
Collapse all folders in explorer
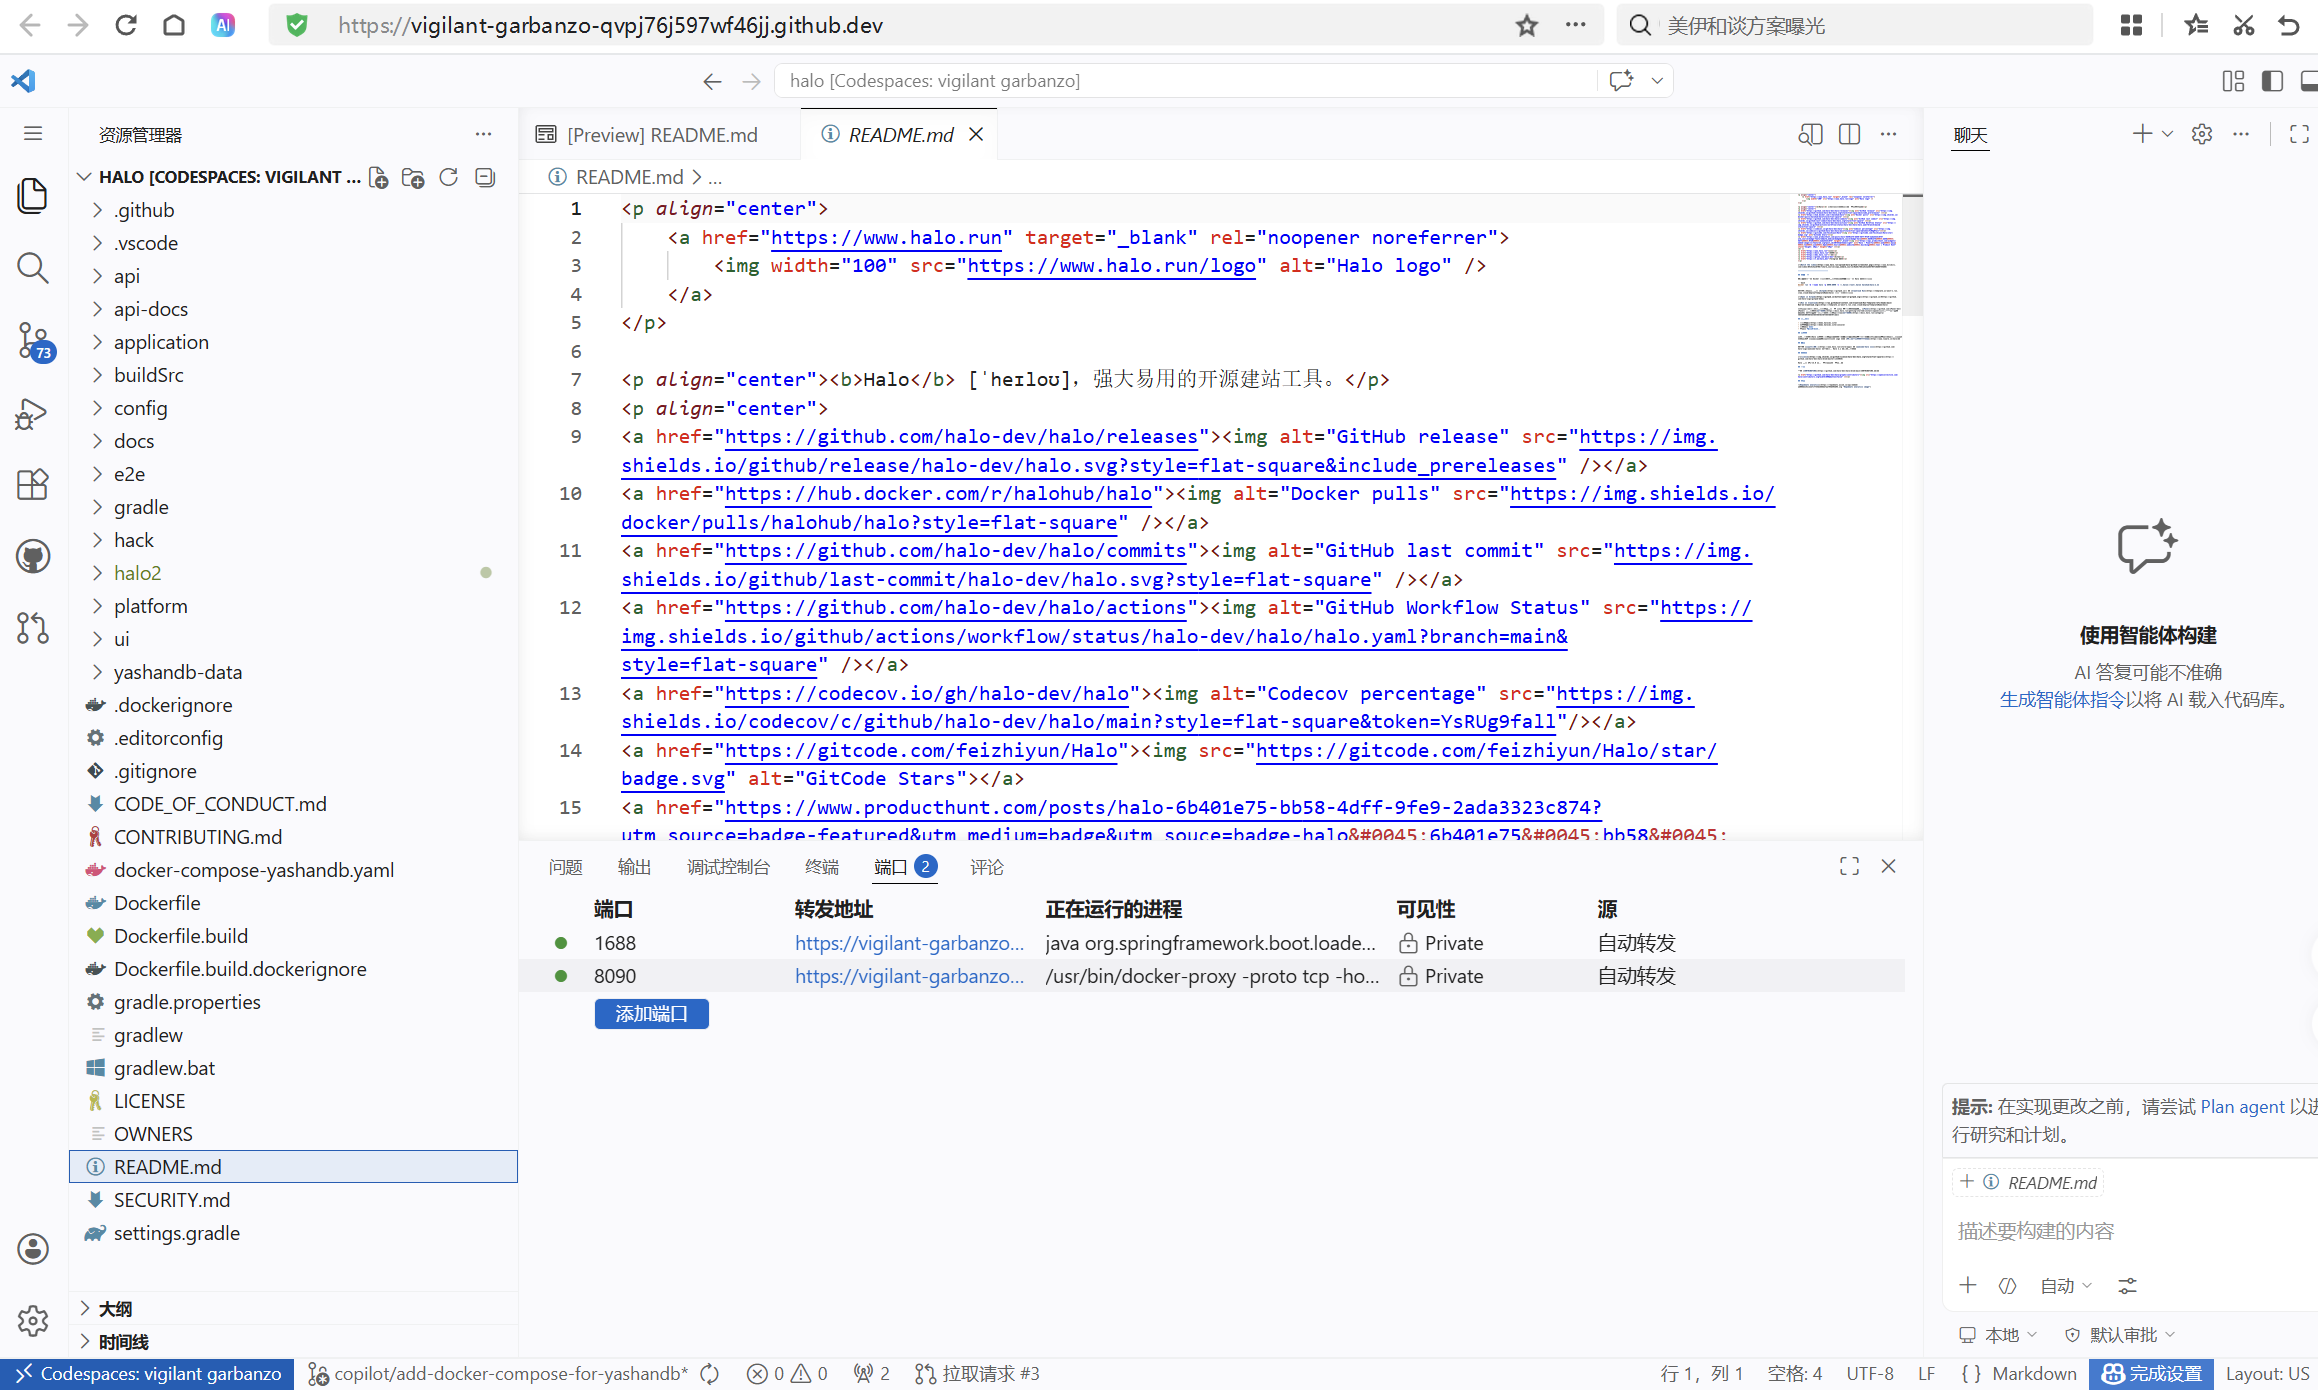pos(485,177)
